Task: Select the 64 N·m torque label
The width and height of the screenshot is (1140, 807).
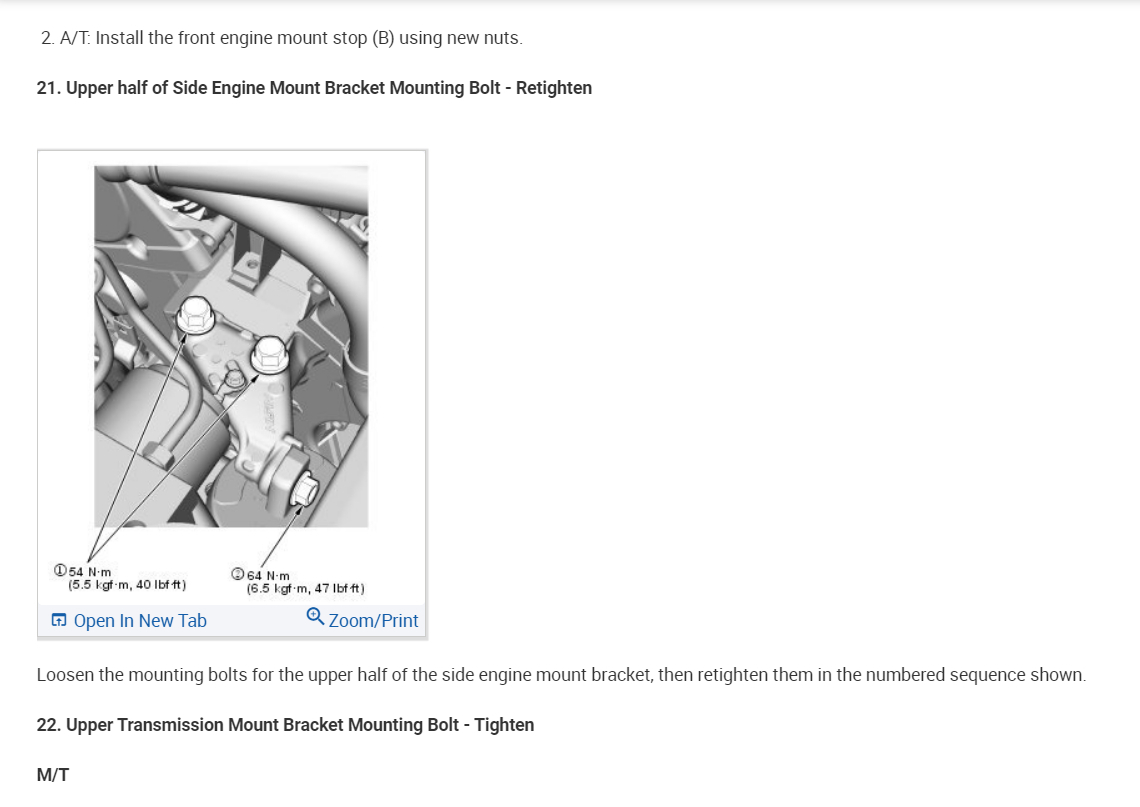Action: tap(268, 576)
